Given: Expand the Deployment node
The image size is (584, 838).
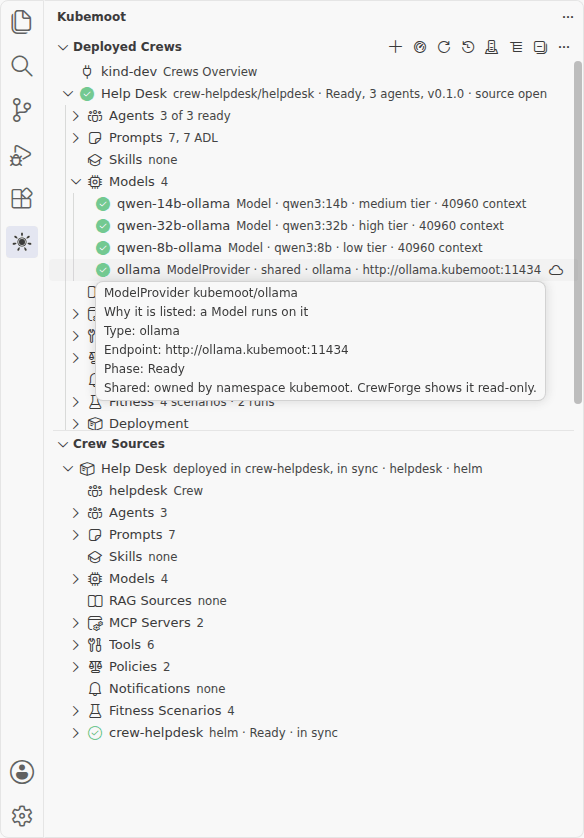Looking at the screenshot, I should tap(76, 424).
